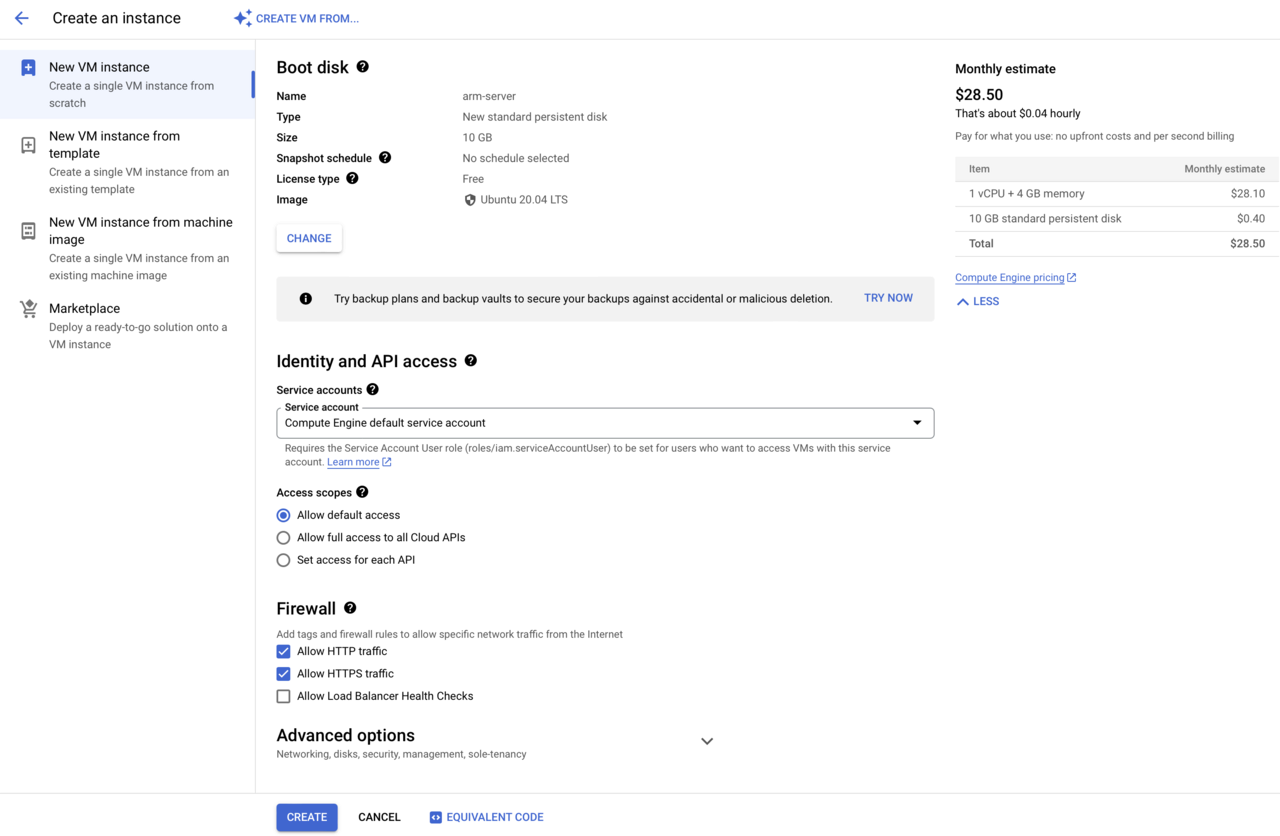Open the Service account dropdown
The image size is (1280, 836).
605,423
